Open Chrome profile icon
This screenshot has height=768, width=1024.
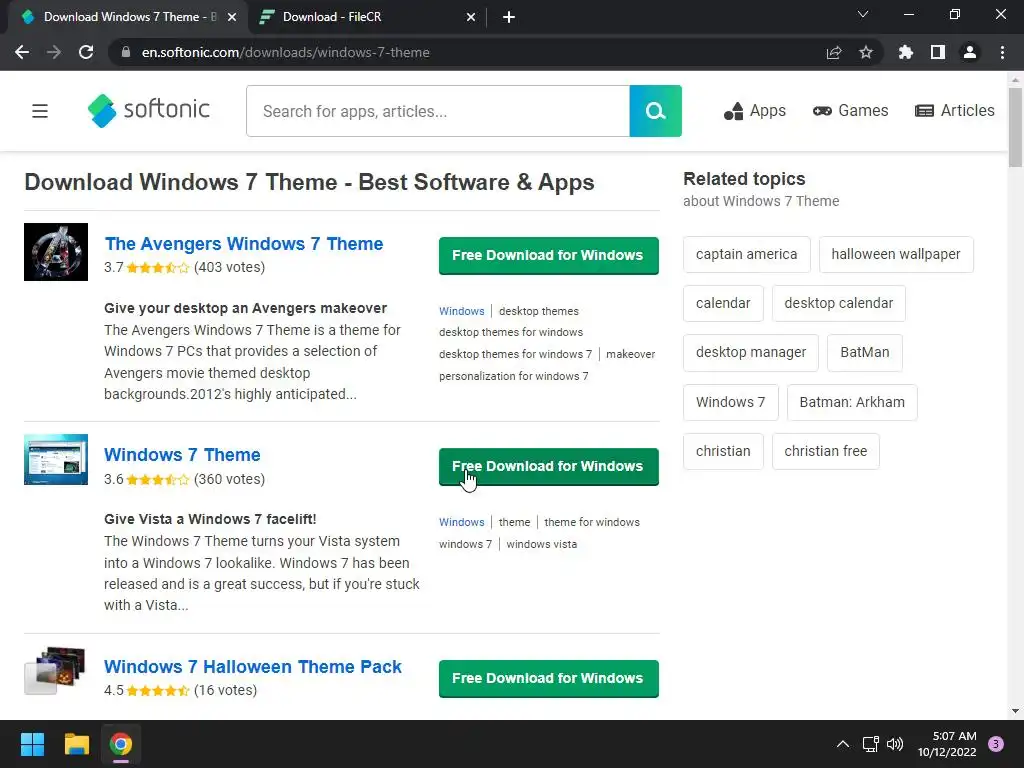tap(970, 52)
